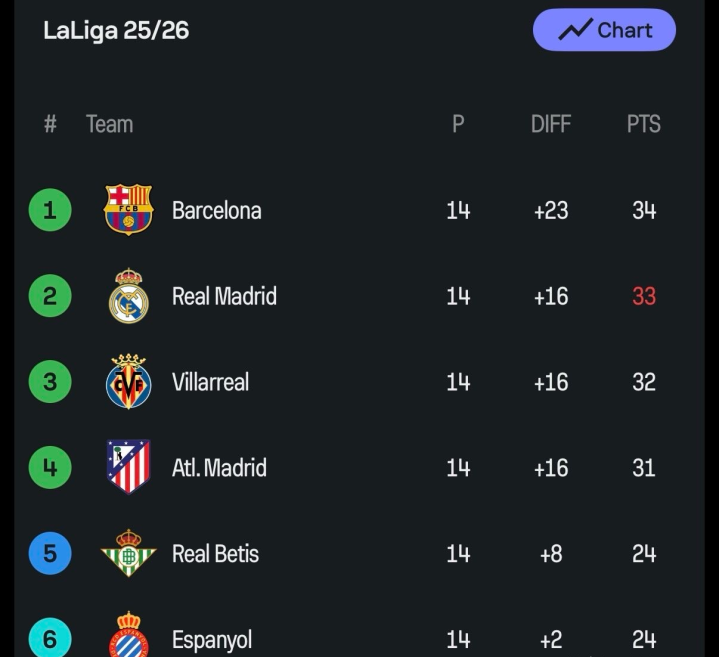Select the Atl. Madrid team name
The width and height of the screenshot is (719, 657).
click(x=219, y=467)
